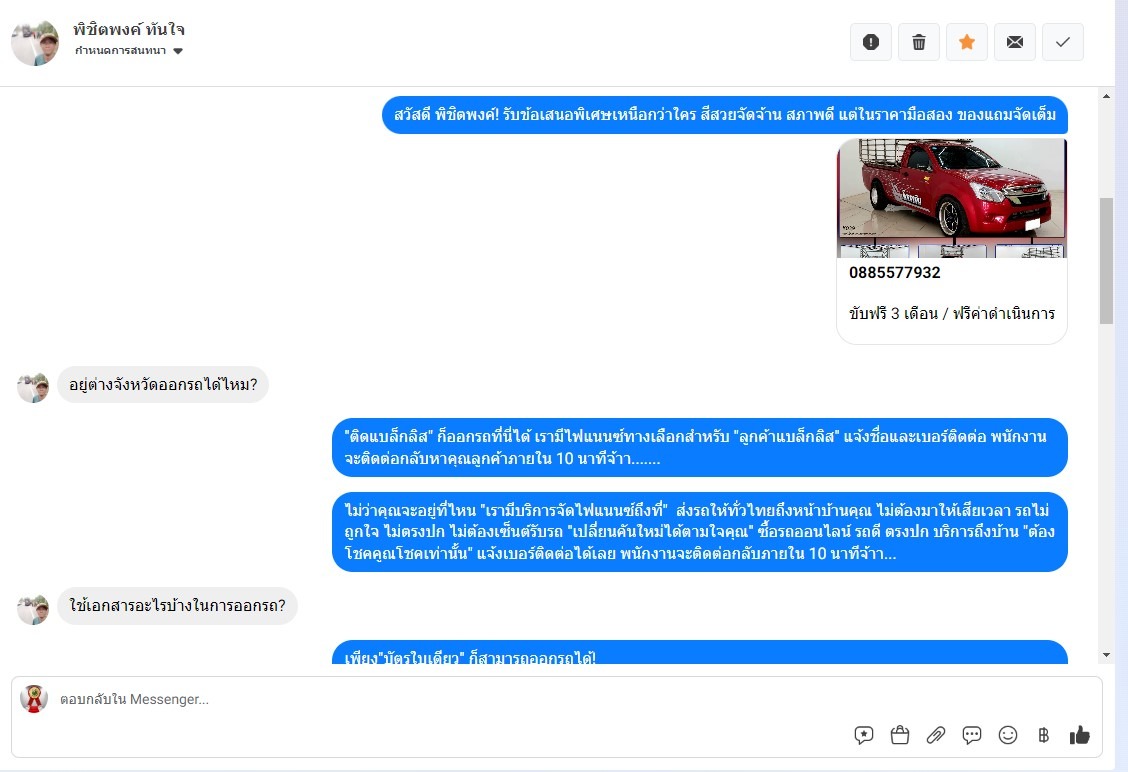Open the red pickup truck photo
1128x772 pixels.
coord(952,198)
